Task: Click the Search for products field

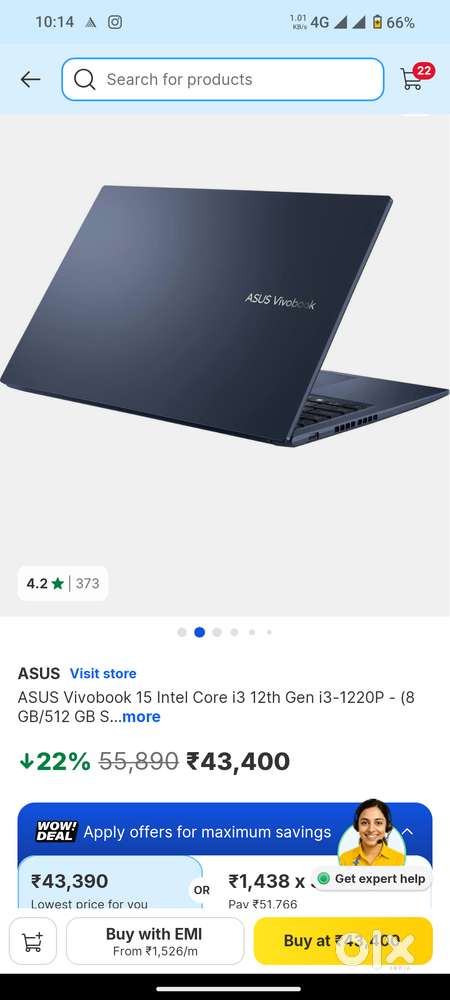Action: [x=223, y=80]
